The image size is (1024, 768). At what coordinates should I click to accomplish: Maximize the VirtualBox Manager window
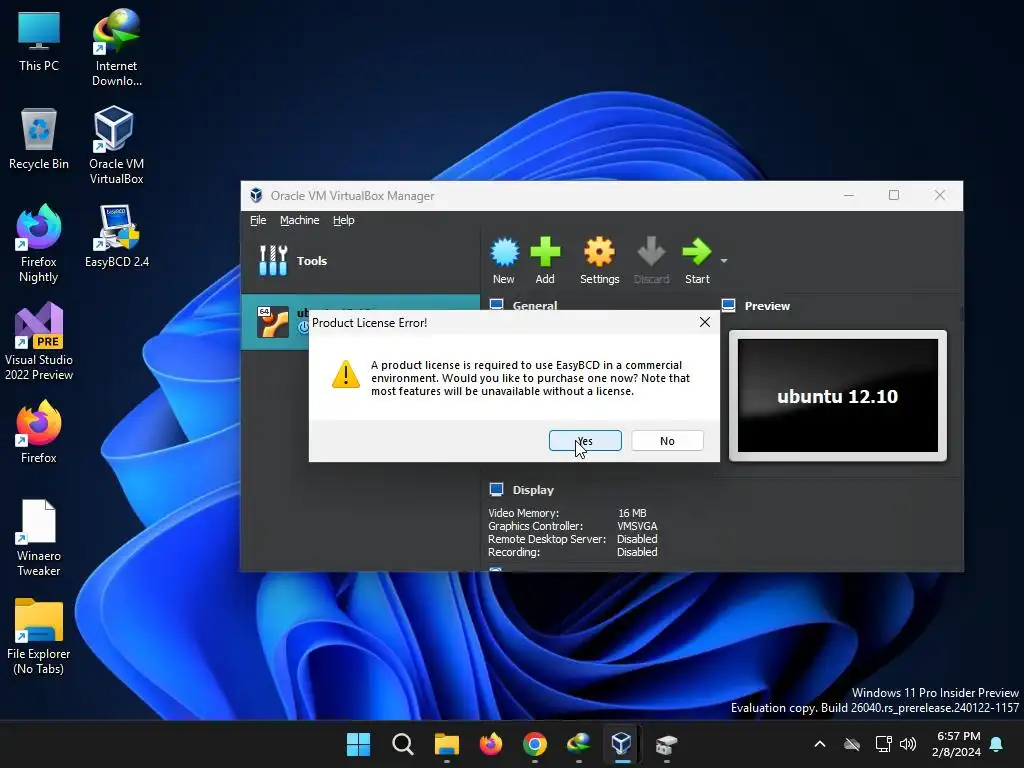[x=893, y=195]
